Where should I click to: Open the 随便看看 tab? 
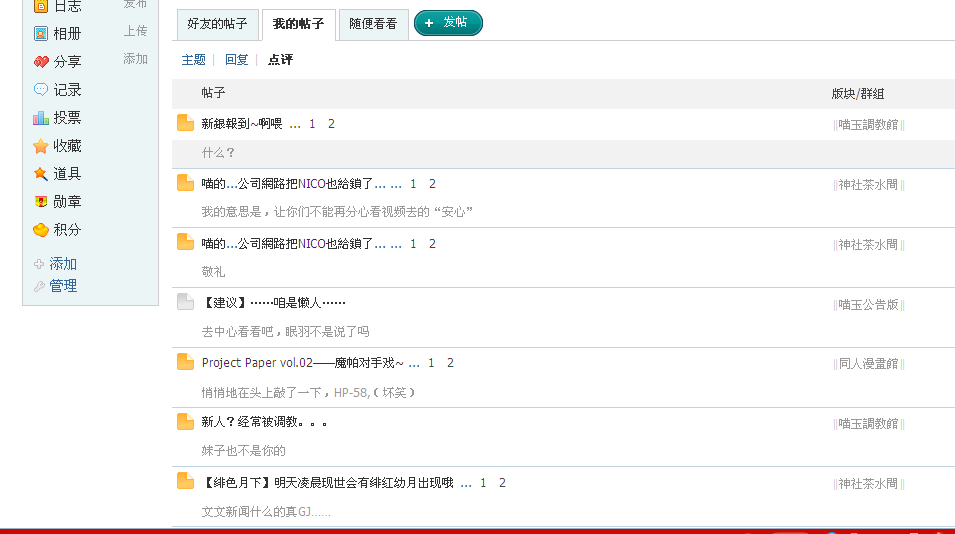coord(373,24)
